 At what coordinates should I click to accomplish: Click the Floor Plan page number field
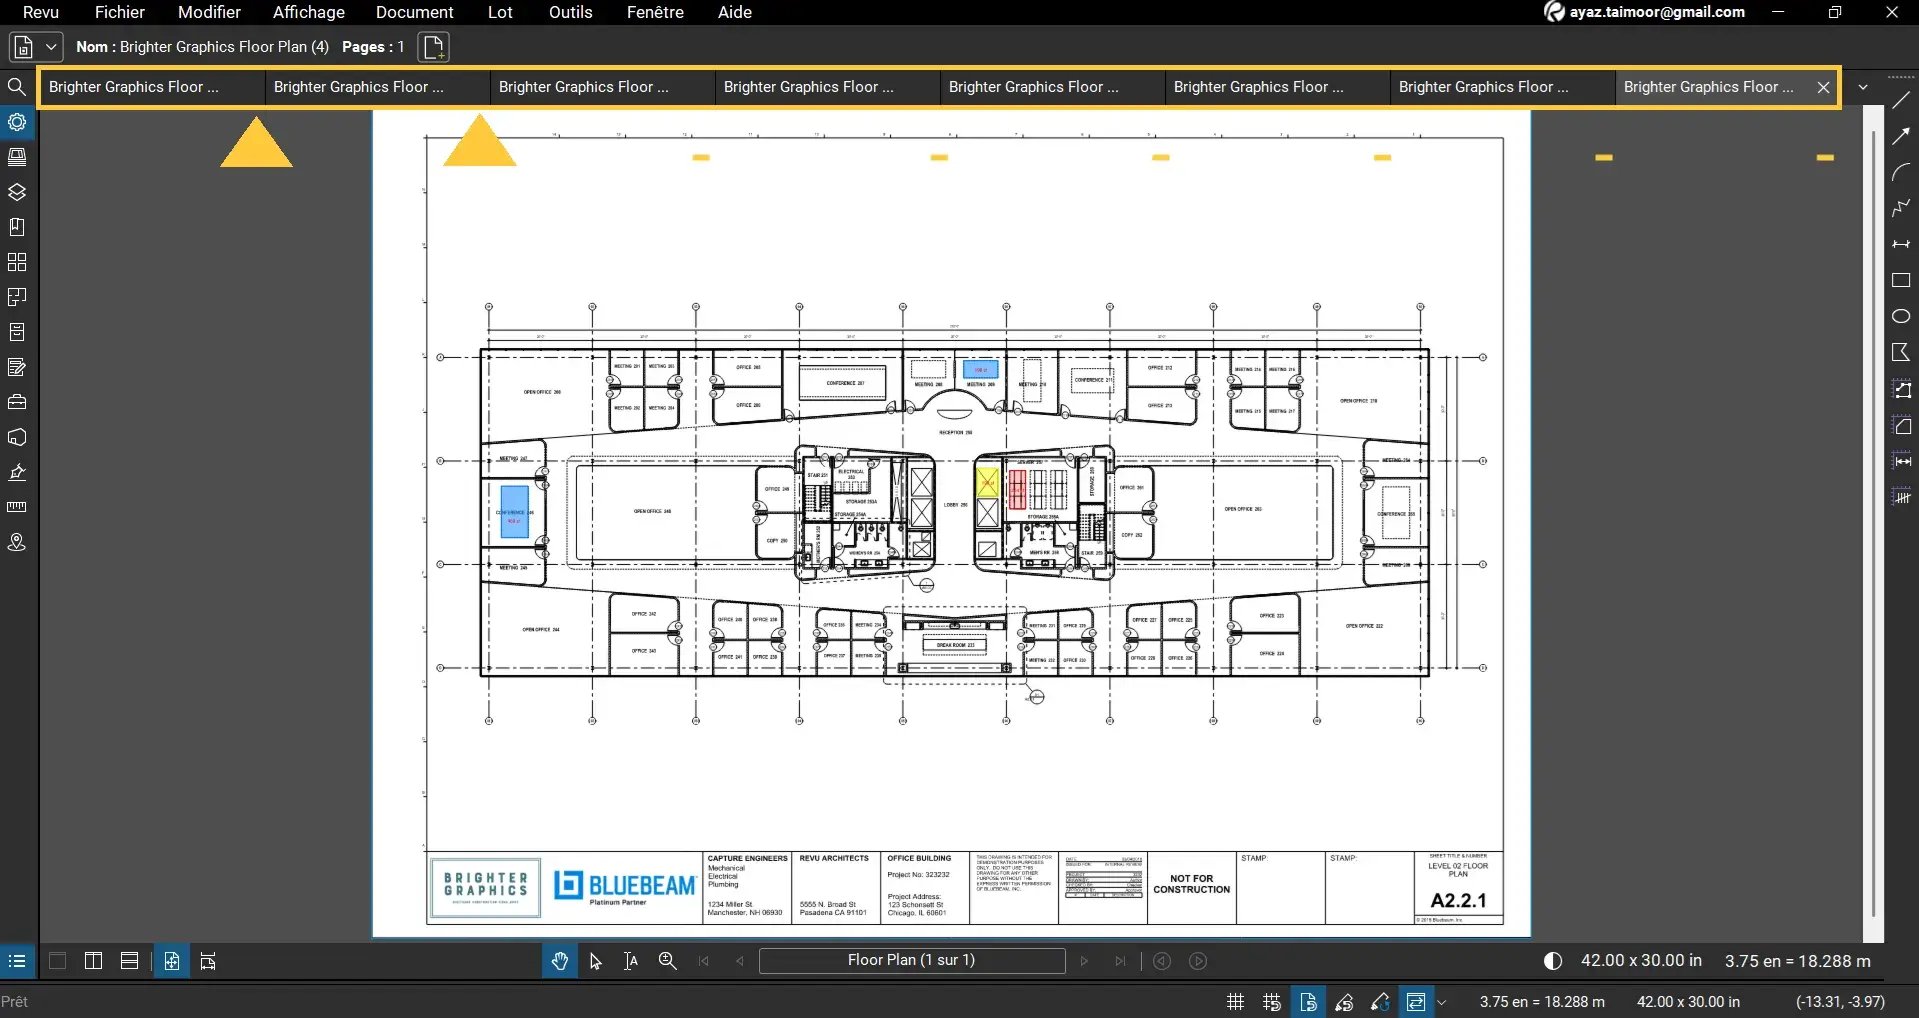click(x=911, y=961)
